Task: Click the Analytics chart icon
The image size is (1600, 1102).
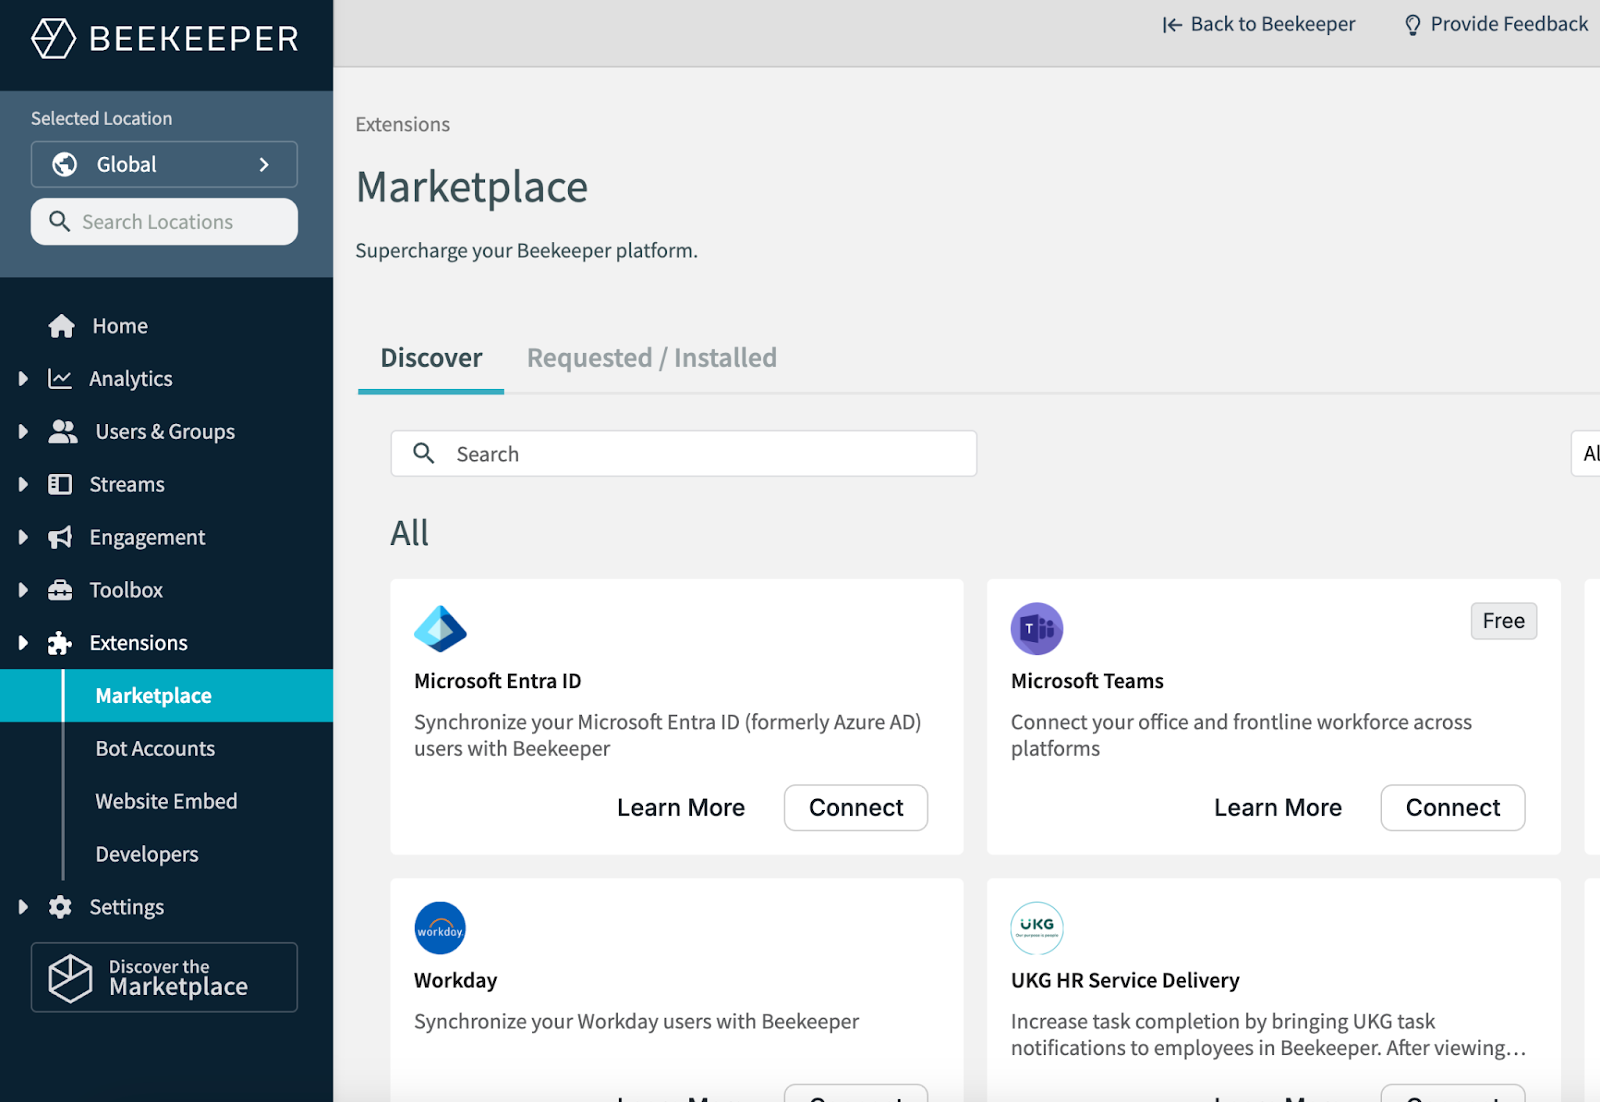Action: click(60, 379)
